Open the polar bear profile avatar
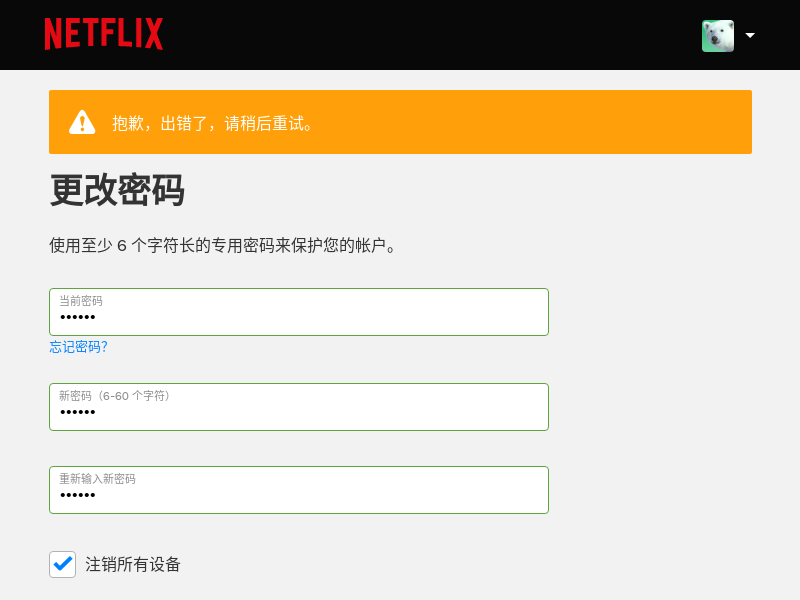Viewport: 800px width, 600px height. click(718, 36)
